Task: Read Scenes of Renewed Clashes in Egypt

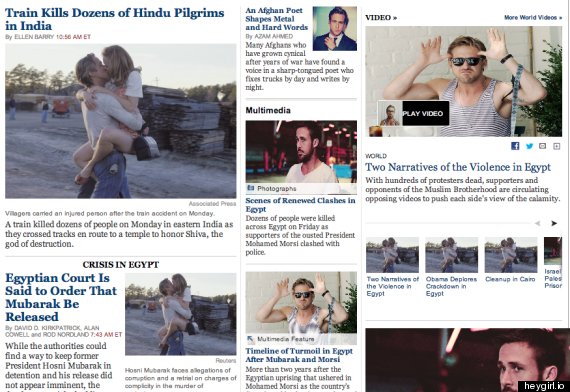Action: [300, 205]
